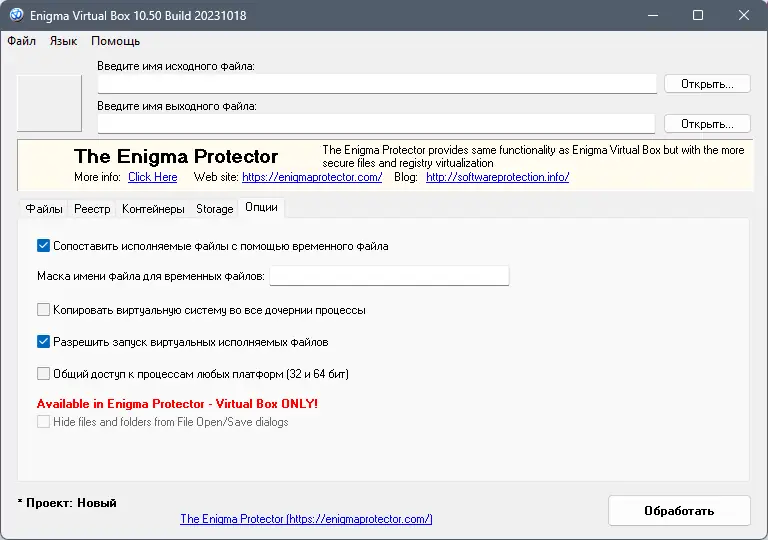
Task: Open the Помощь menu
Action: (x=116, y=41)
